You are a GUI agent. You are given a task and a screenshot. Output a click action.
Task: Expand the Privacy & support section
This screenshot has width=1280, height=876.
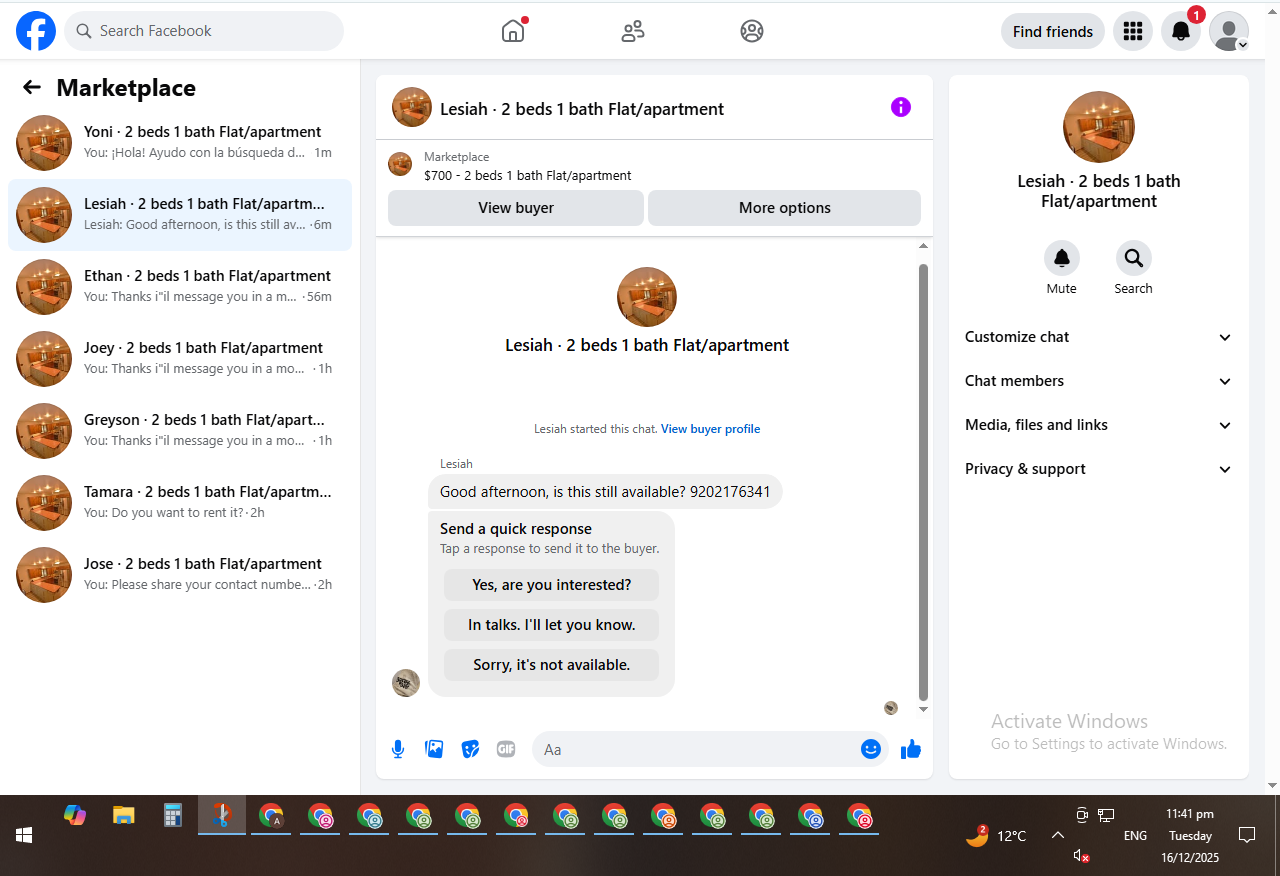[x=1099, y=469]
